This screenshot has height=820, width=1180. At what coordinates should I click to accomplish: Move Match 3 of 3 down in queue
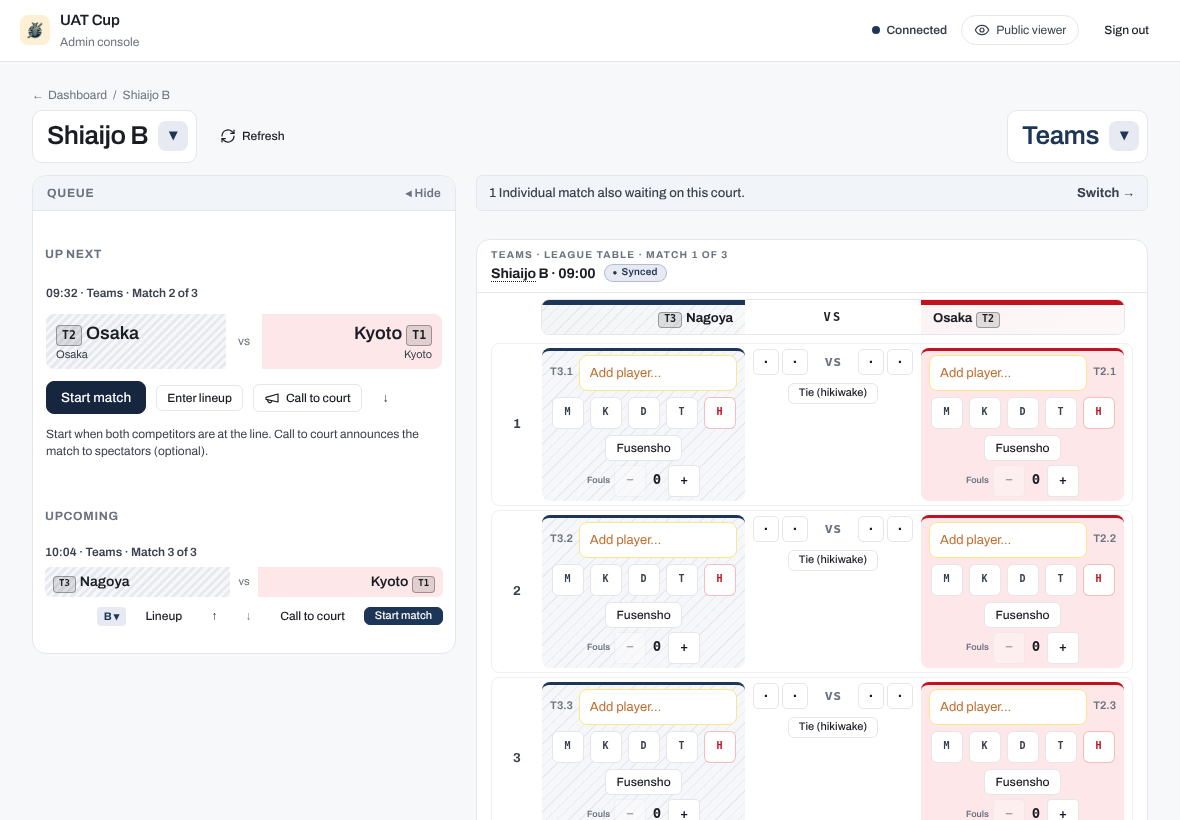tap(248, 616)
